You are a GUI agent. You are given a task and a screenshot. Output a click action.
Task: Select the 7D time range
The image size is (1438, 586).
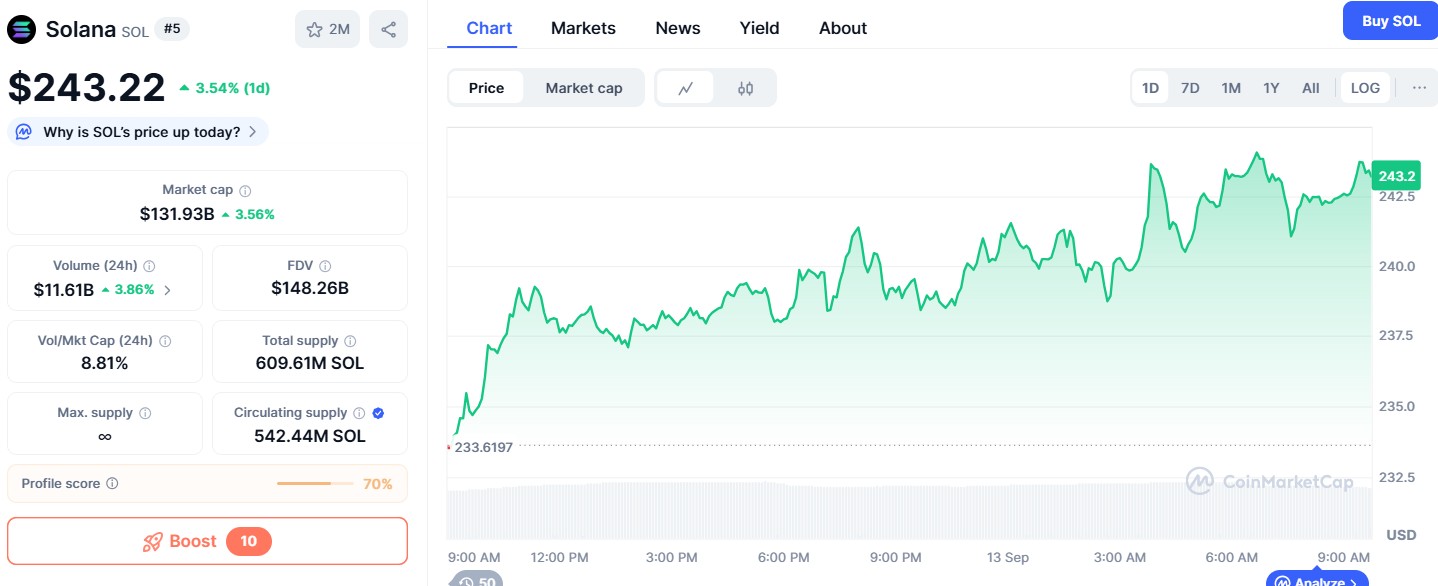coord(1190,88)
